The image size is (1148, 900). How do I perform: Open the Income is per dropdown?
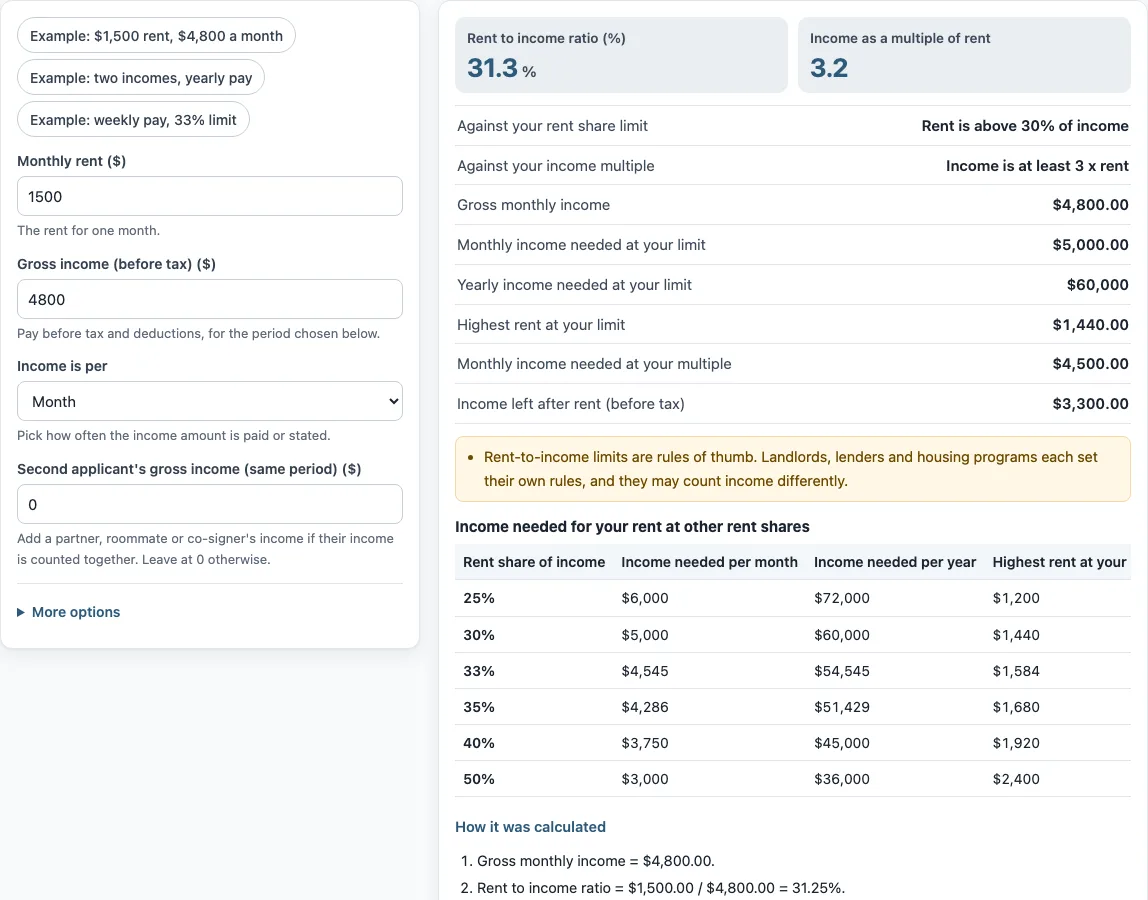[209, 401]
